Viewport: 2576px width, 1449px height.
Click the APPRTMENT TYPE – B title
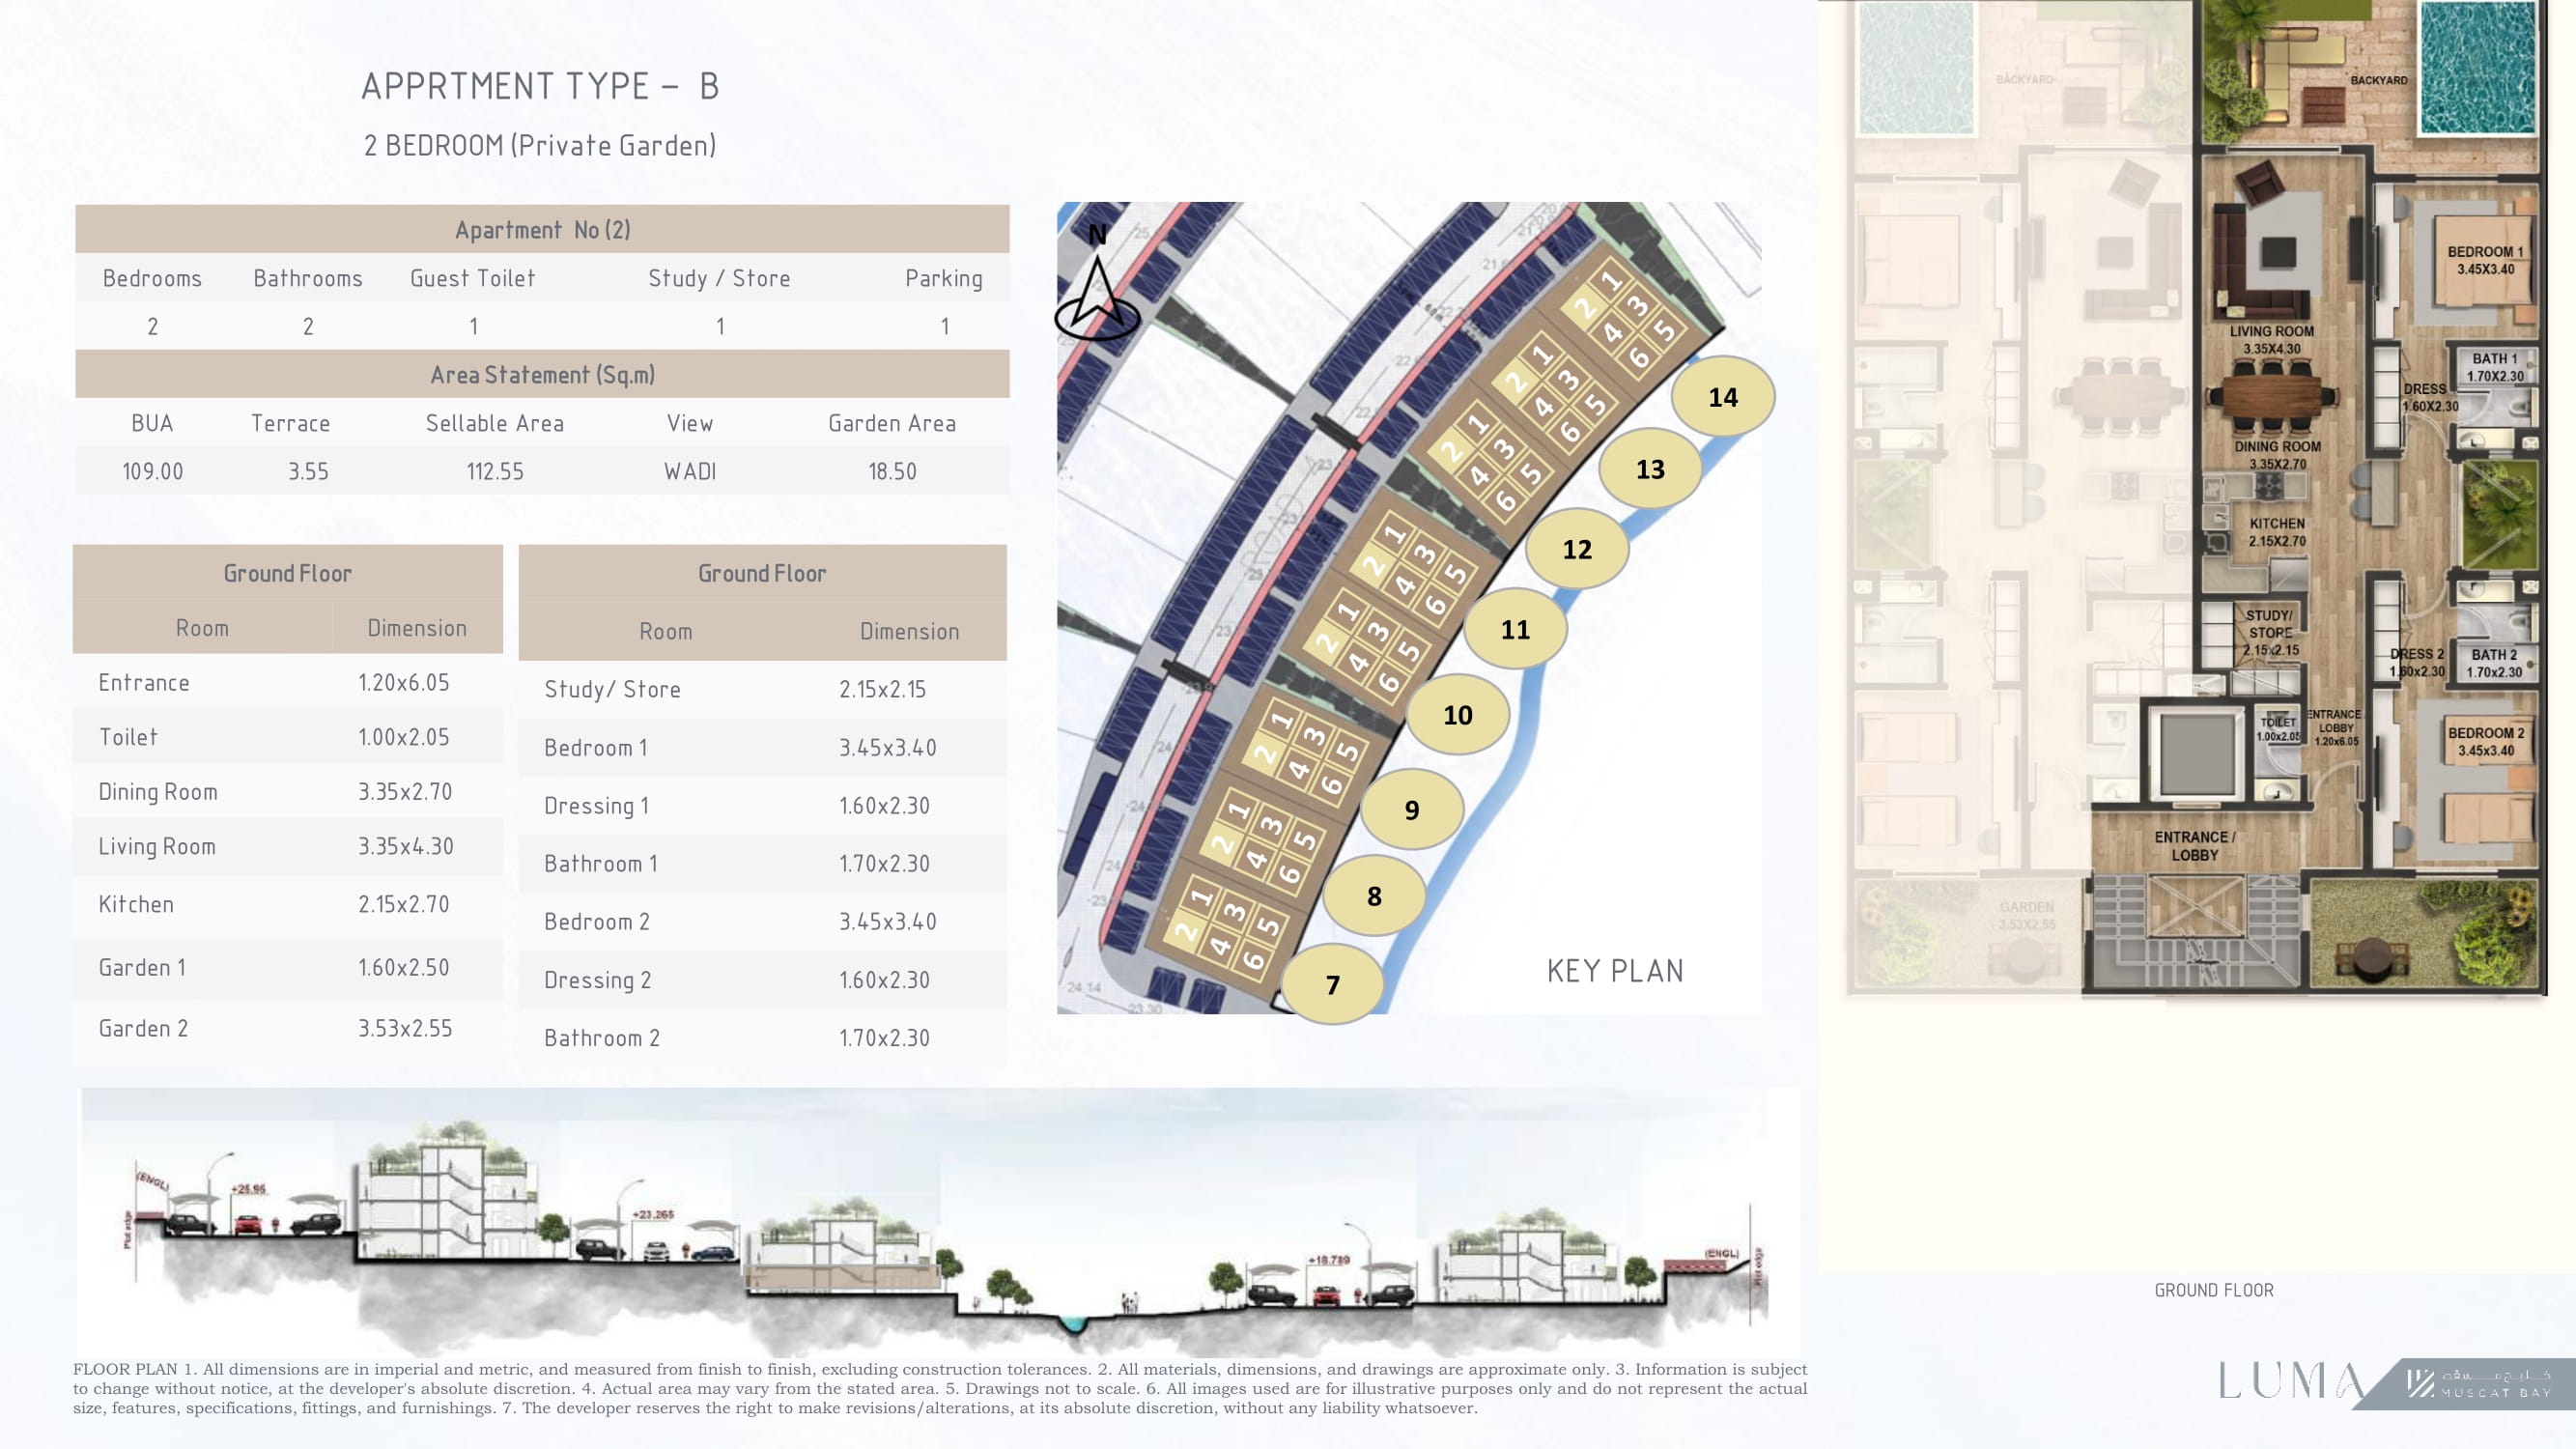[x=540, y=86]
